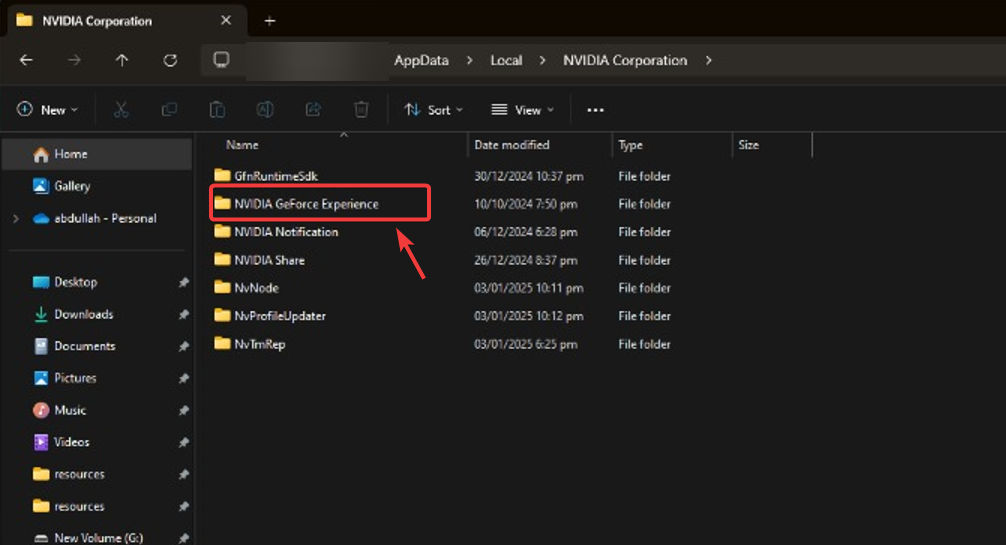
Task: Click the Rename icon in toolbar
Action: (265, 110)
